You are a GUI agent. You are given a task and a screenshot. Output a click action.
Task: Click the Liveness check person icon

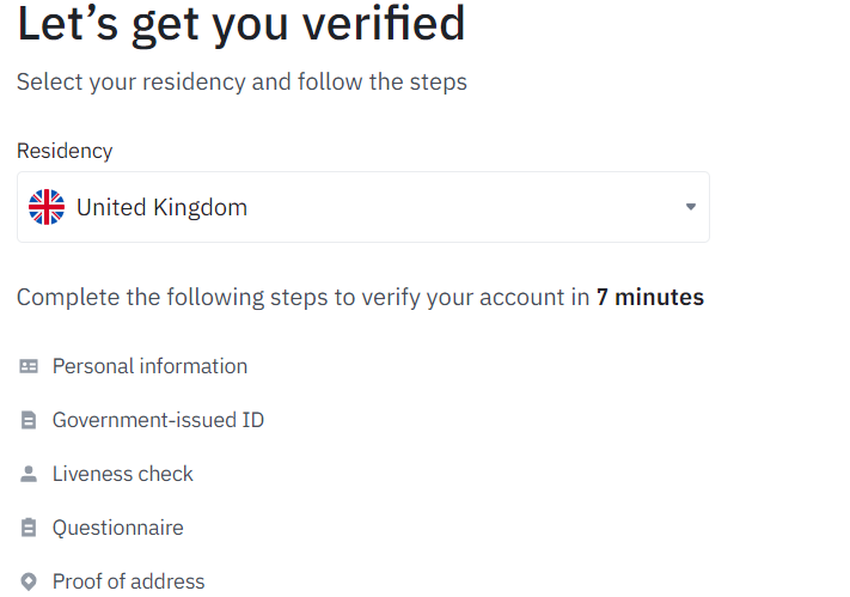click(29, 474)
